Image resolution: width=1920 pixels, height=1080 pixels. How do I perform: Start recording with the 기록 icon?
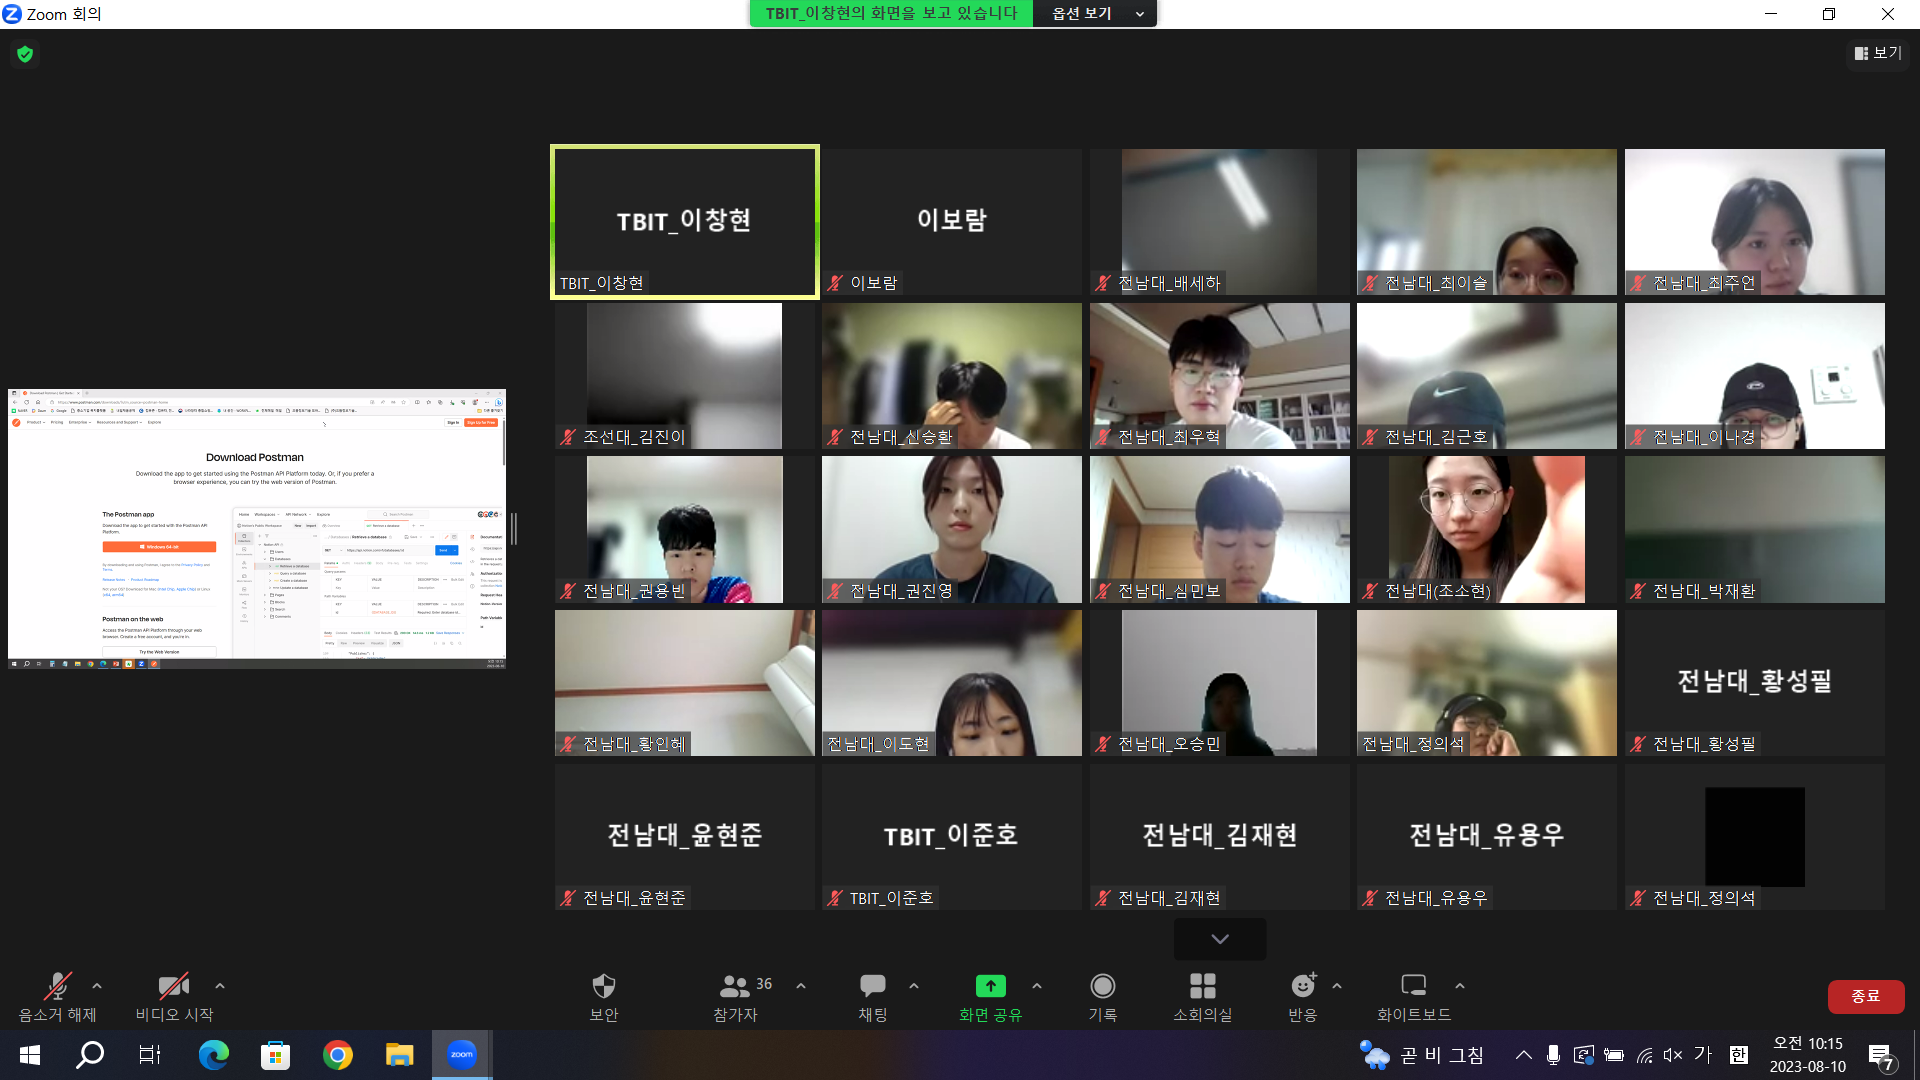(x=1102, y=987)
